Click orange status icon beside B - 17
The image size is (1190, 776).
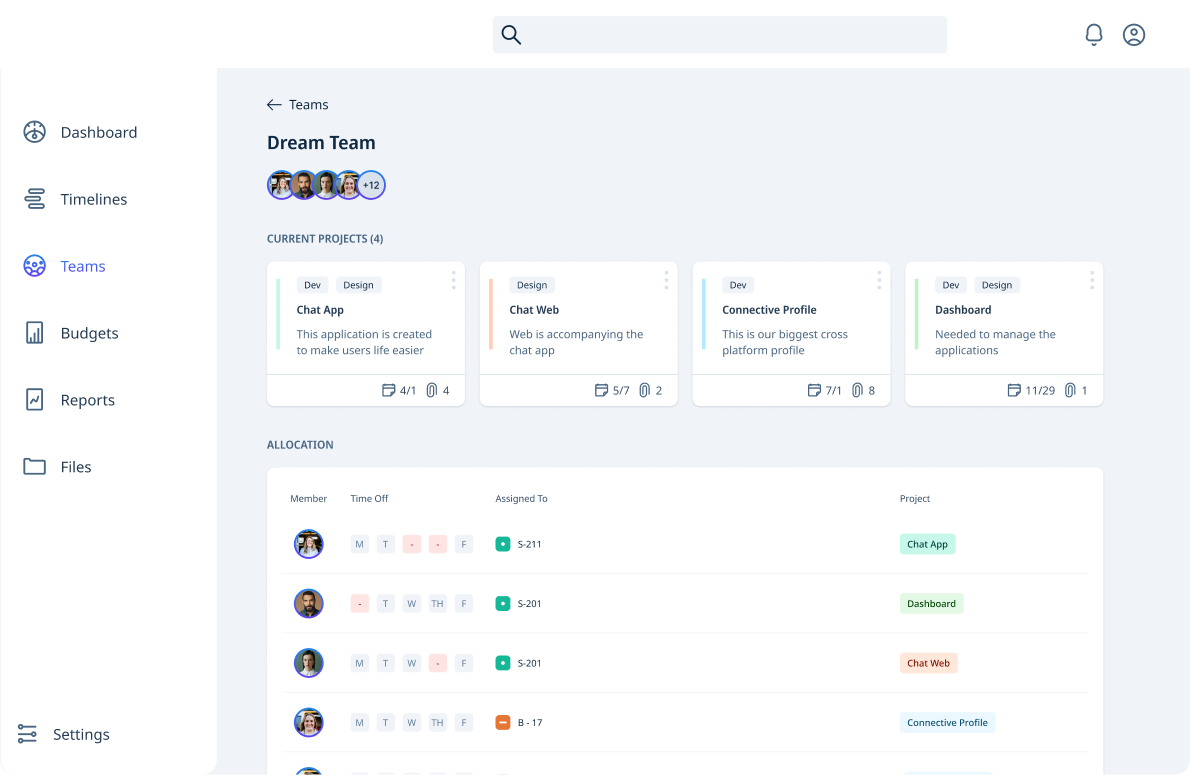pyautogui.click(x=502, y=722)
